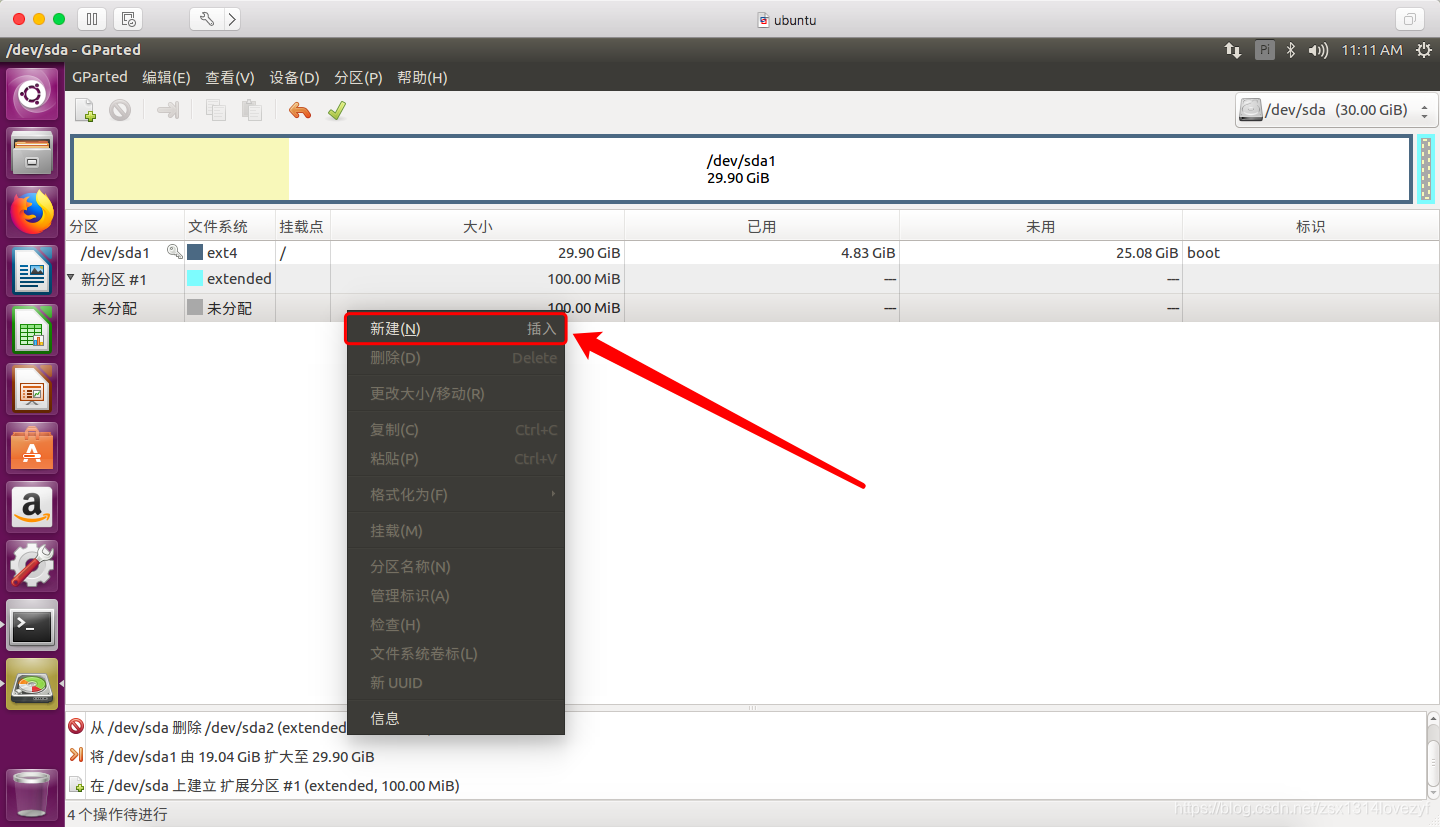Sort by the 未用 column header
This screenshot has width=1440, height=827.
(1041, 227)
